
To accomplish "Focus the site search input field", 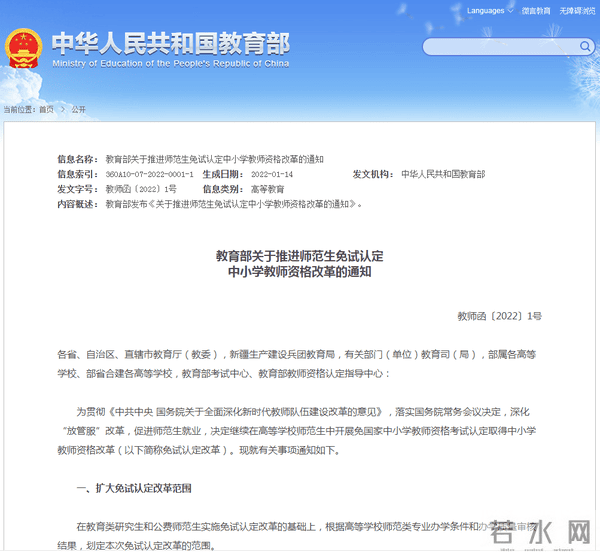I will (508, 47).
